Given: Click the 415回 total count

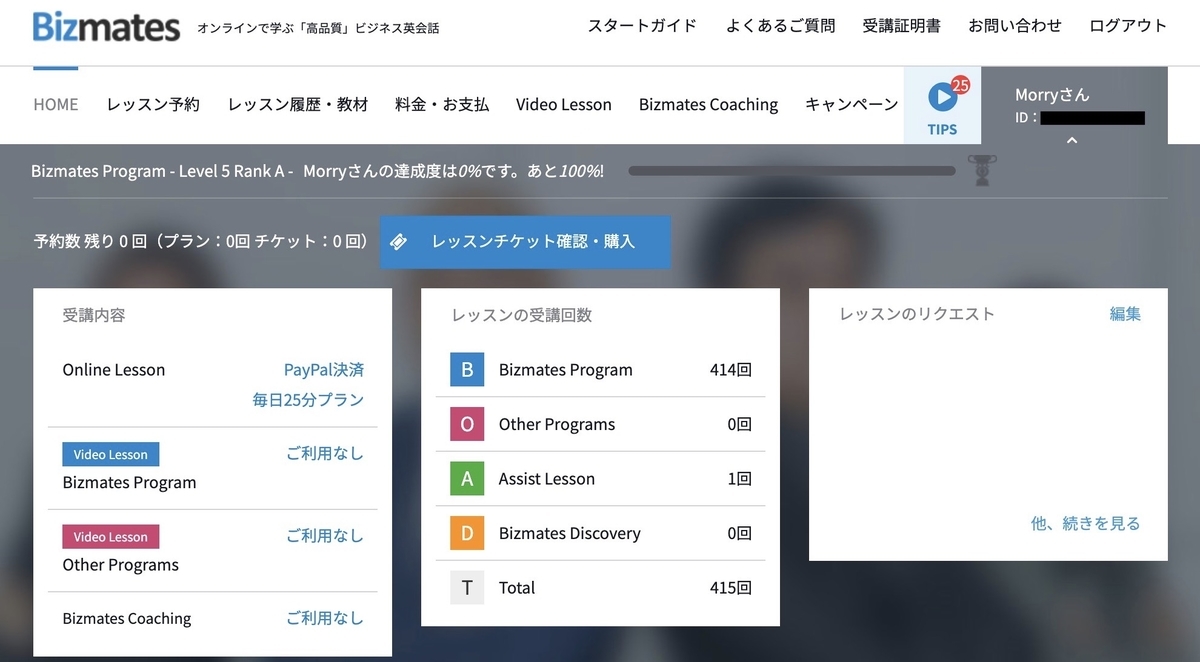Looking at the screenshot, I should point(730,587).
